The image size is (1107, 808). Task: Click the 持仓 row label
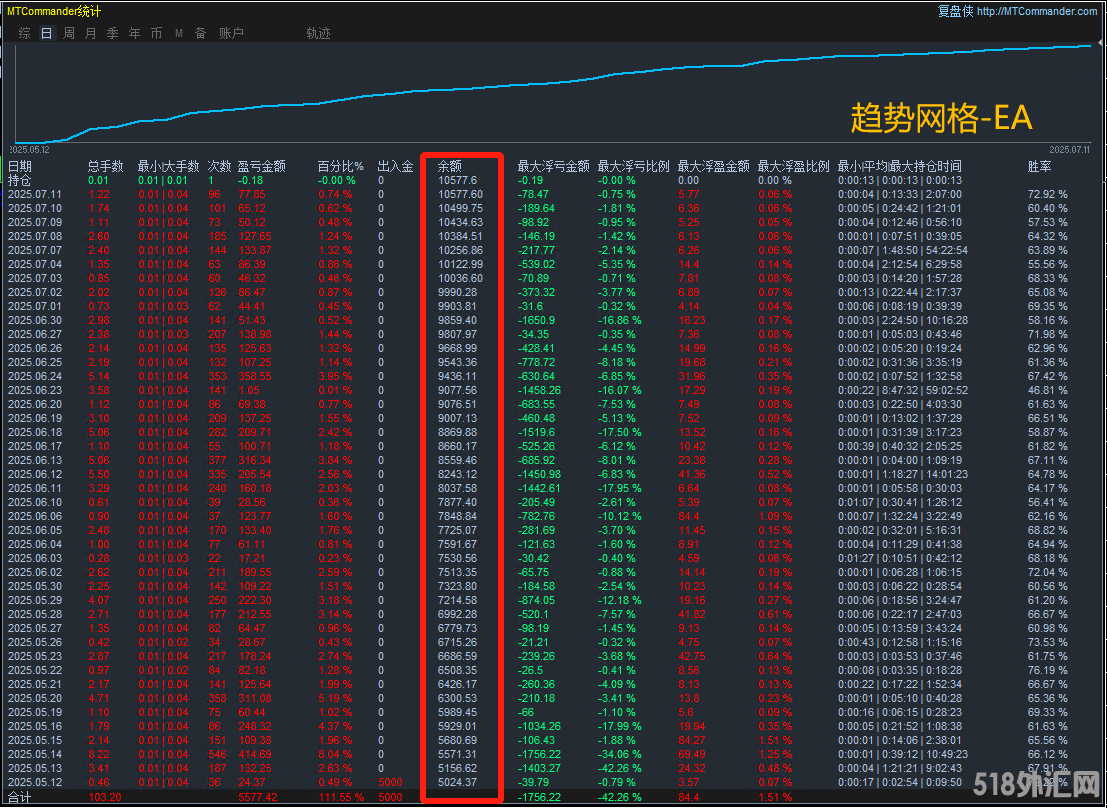click(x=20, y=180)
